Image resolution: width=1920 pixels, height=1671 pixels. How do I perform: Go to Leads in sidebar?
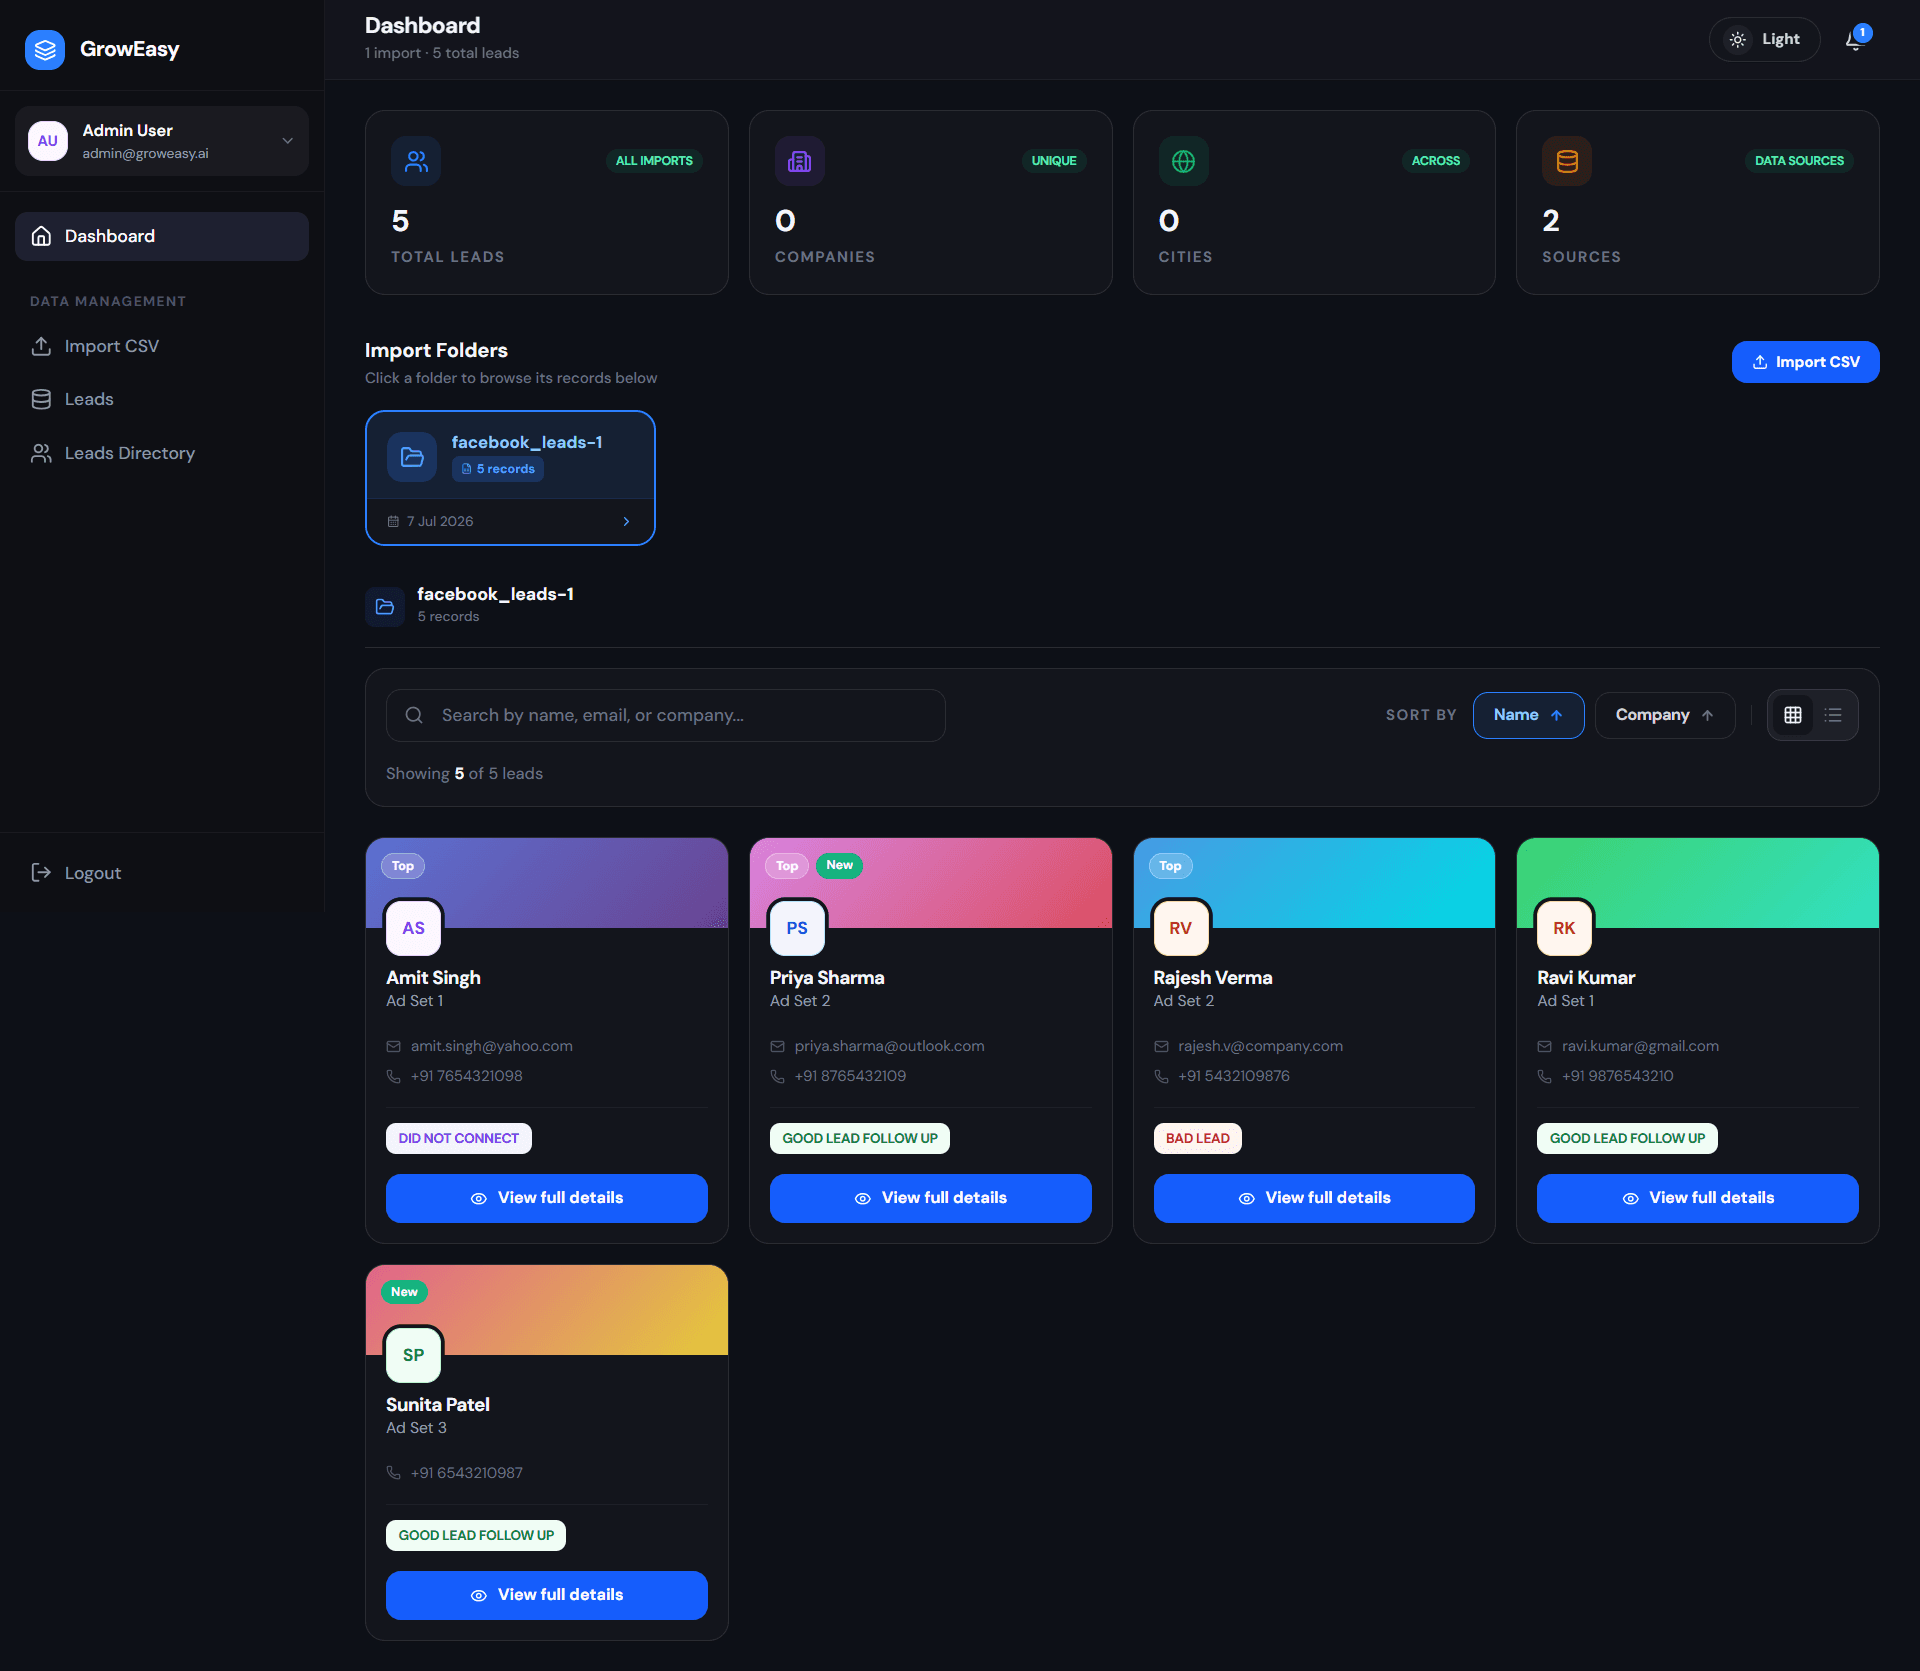click(162, 399)
